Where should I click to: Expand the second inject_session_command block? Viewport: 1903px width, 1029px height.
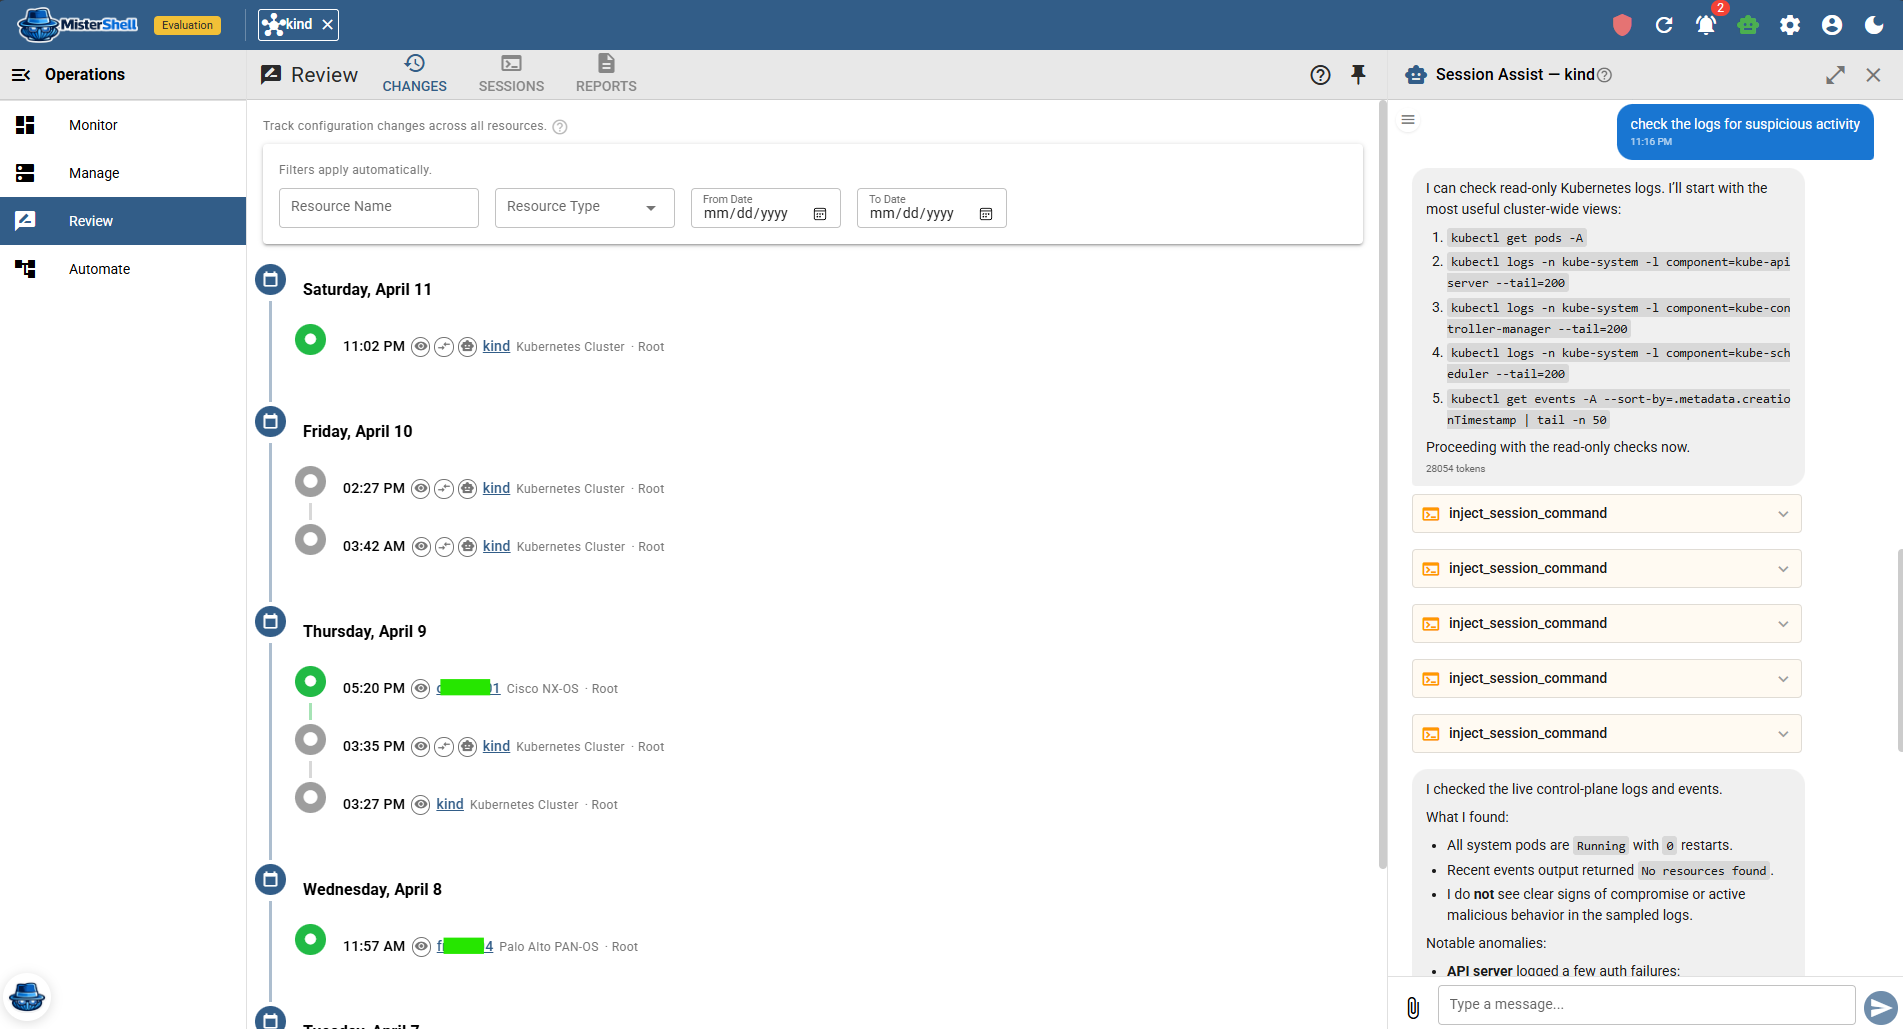click(x=1606, y=569)
